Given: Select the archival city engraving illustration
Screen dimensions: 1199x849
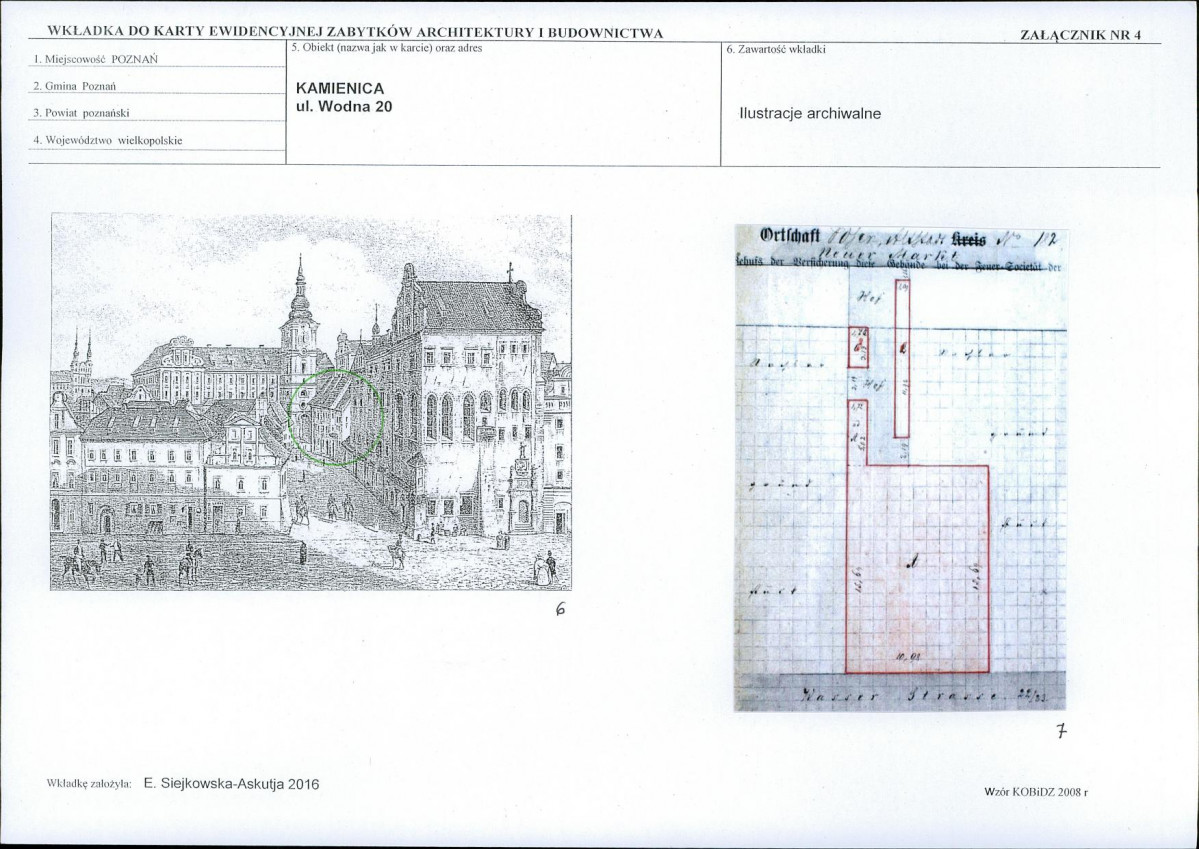Looking at the screenshot, I should pos(310,402).
